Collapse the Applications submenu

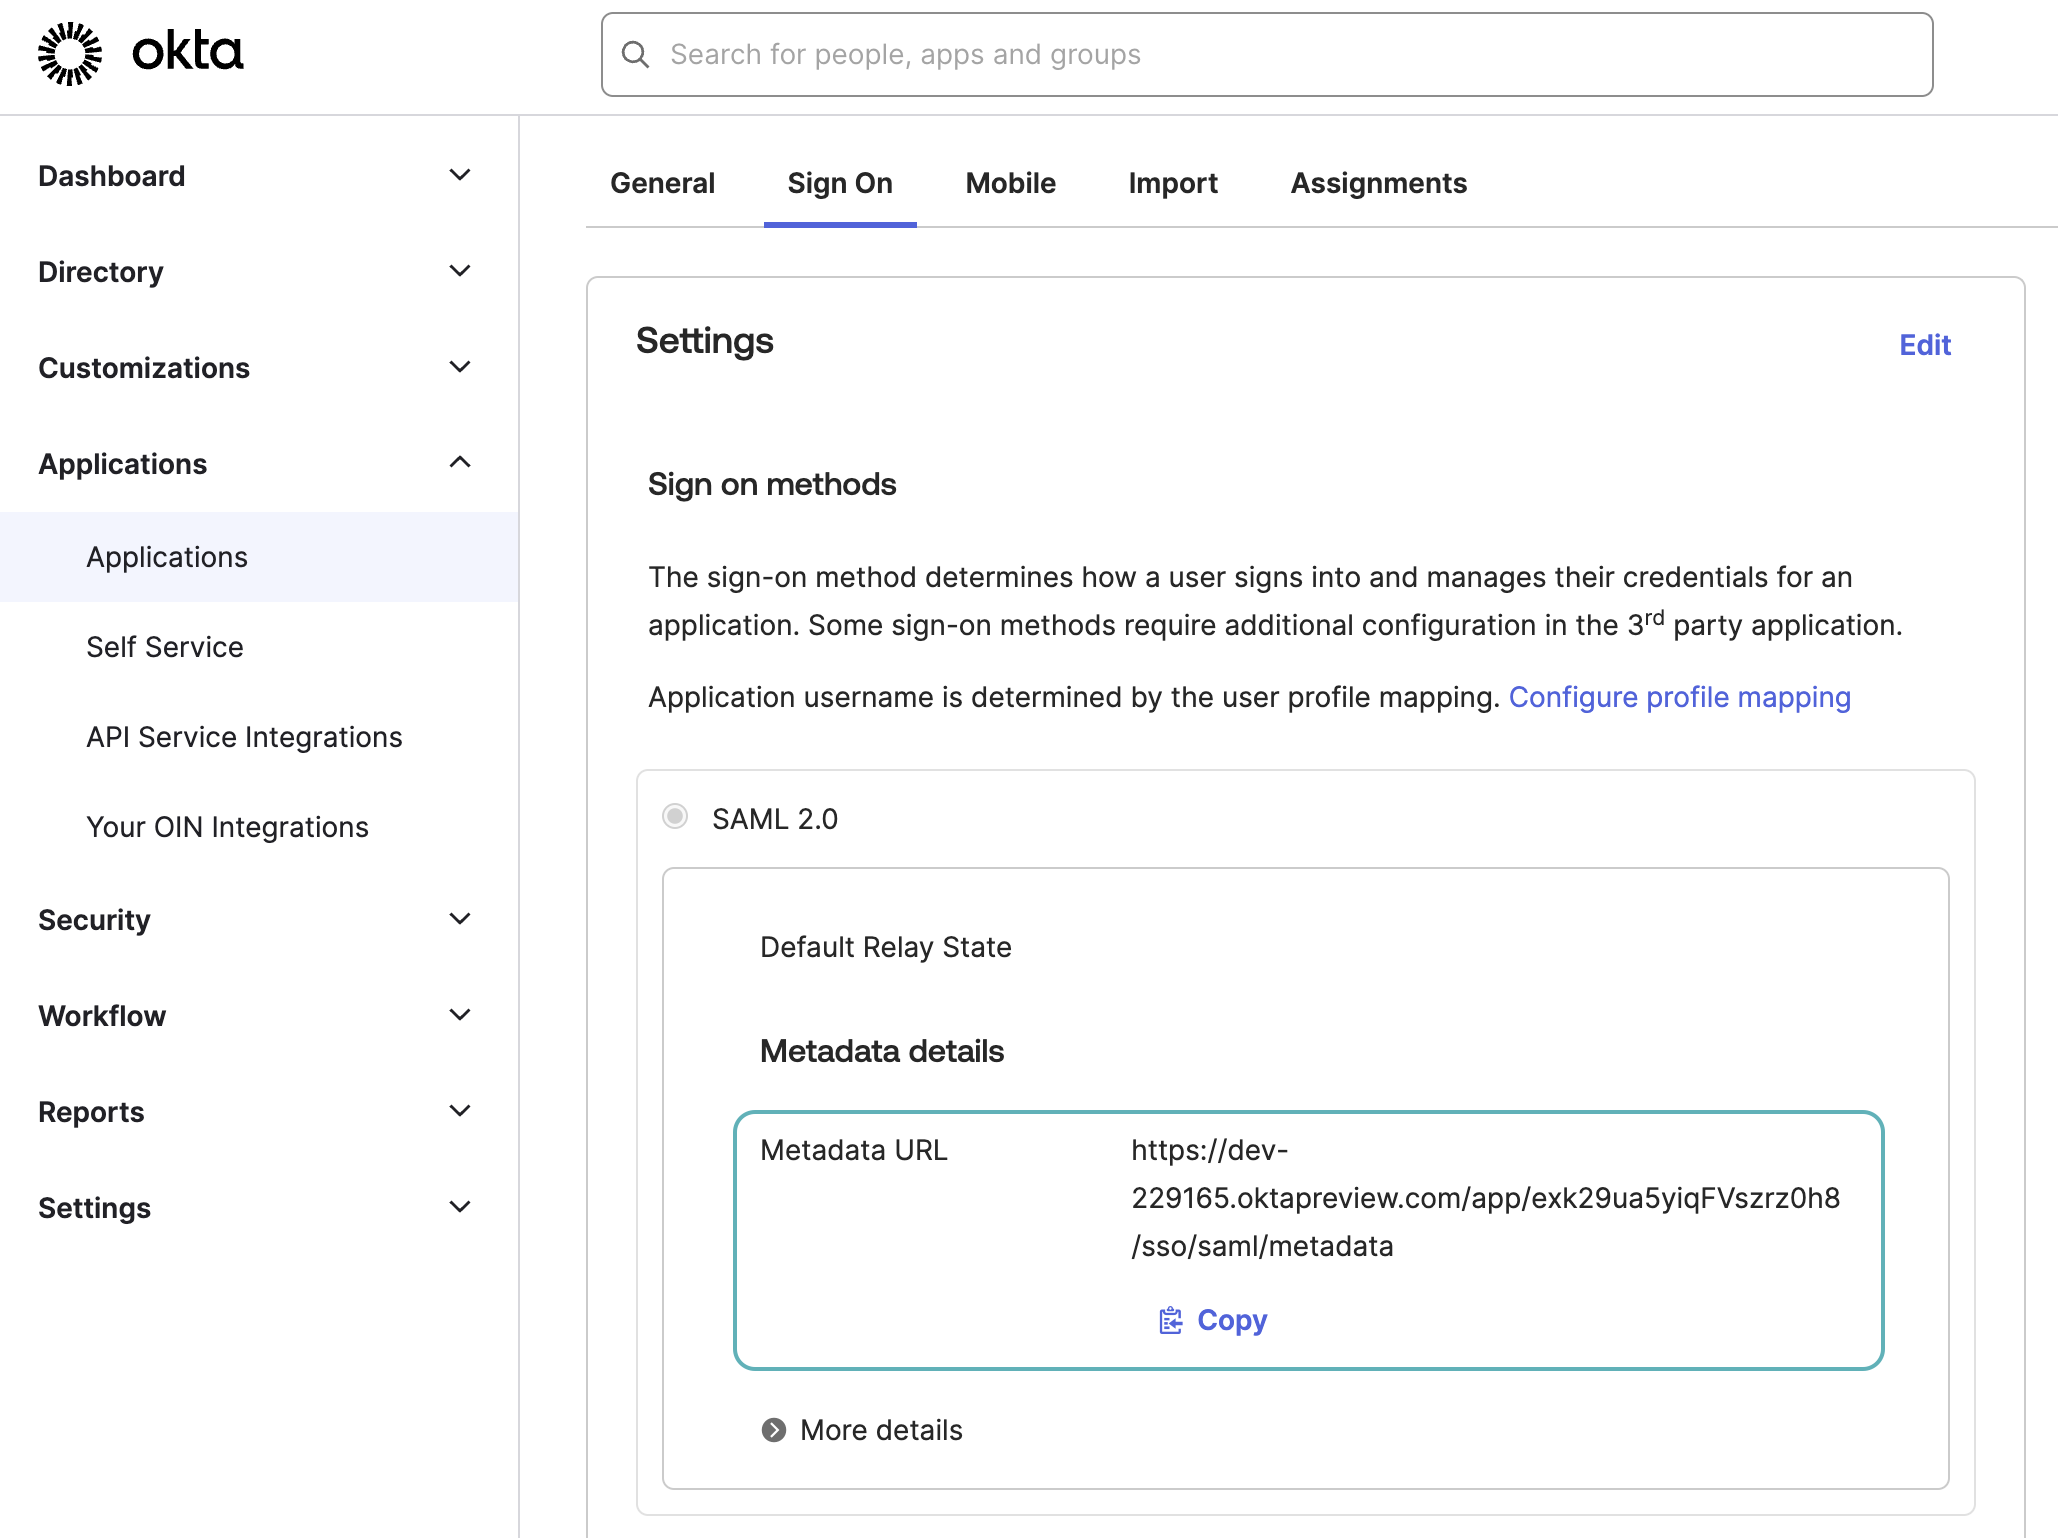[x=459, y=464]
